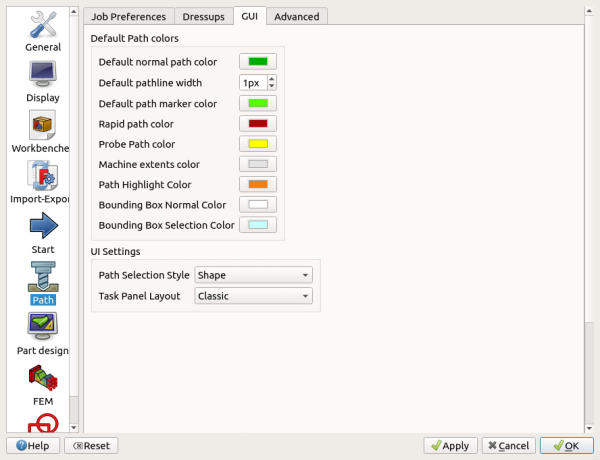
Task: Open the Workbenches preferences section
Action: (x=40, y=132)
